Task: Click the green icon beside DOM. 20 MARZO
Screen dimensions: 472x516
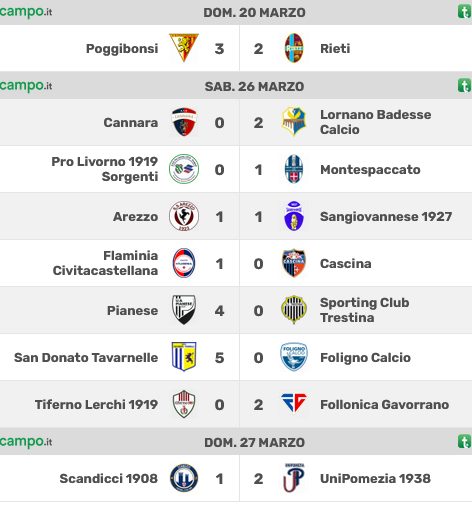Action: pyautogui.click(x=465, y=12)
